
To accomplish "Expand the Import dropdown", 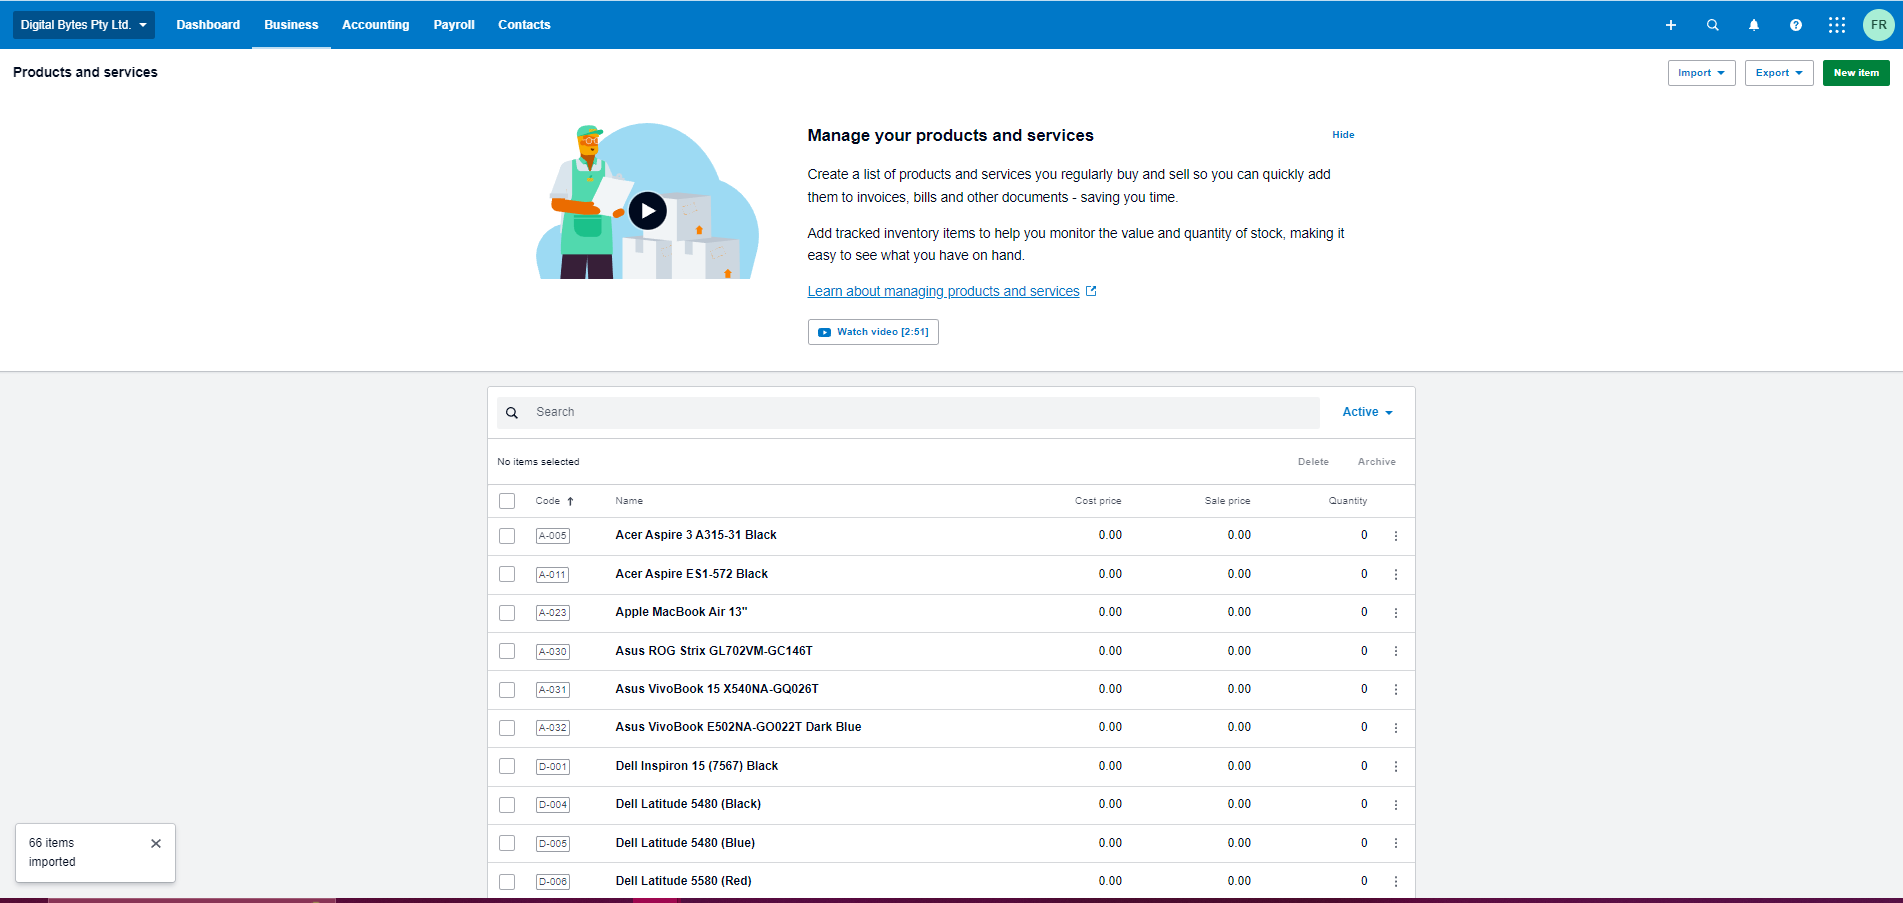I will pos(1701,73).
